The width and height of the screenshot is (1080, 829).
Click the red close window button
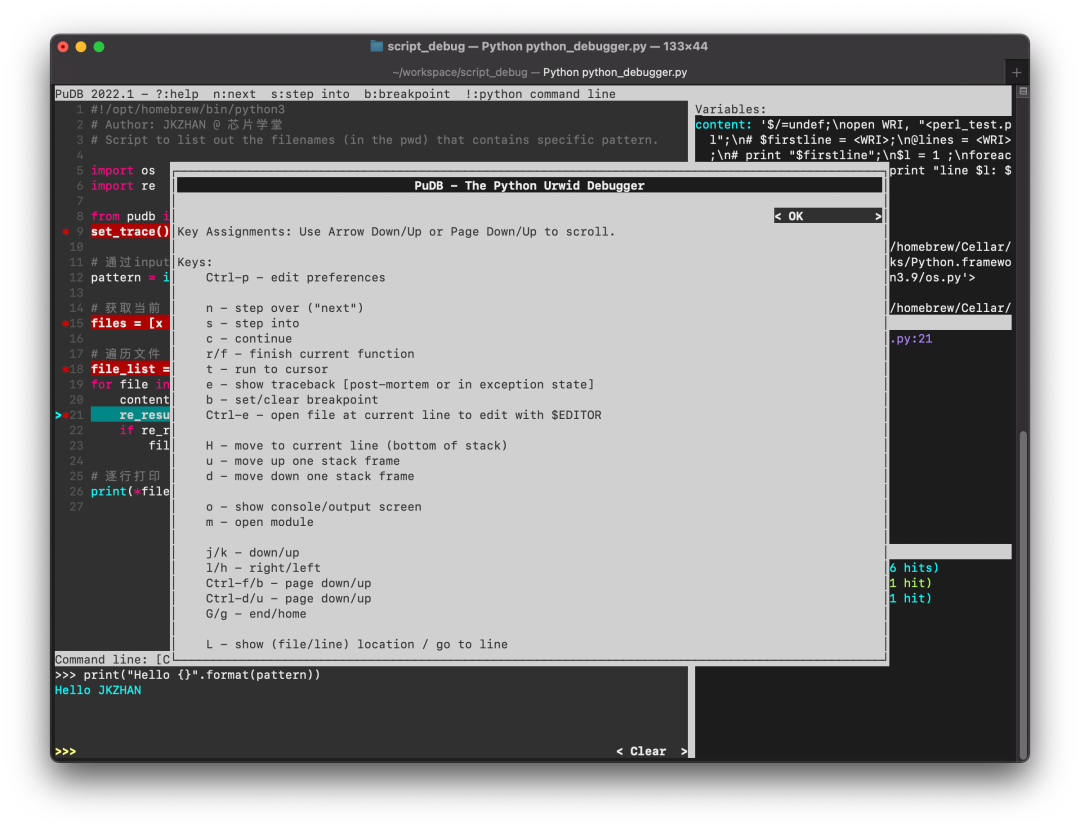(63, 47)
